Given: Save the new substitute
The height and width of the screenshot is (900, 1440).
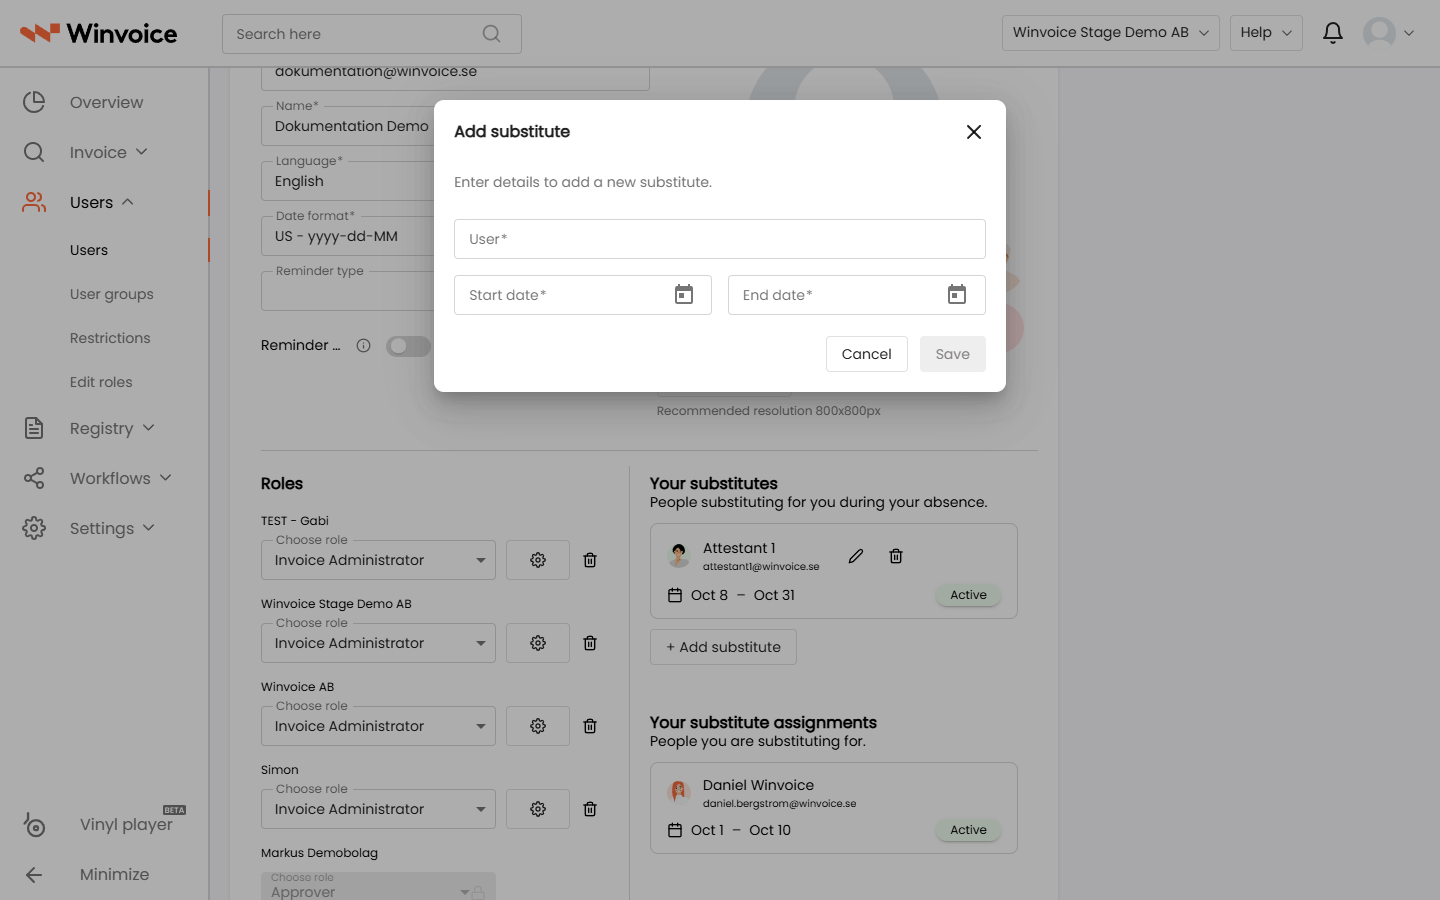Looking at the screenshot, I should [953, 354].
